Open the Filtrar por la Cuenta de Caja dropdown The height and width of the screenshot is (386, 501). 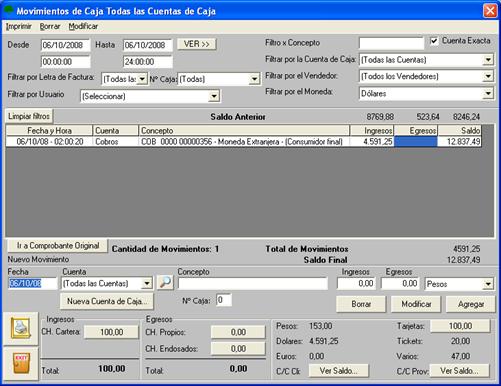pos(488,60)
